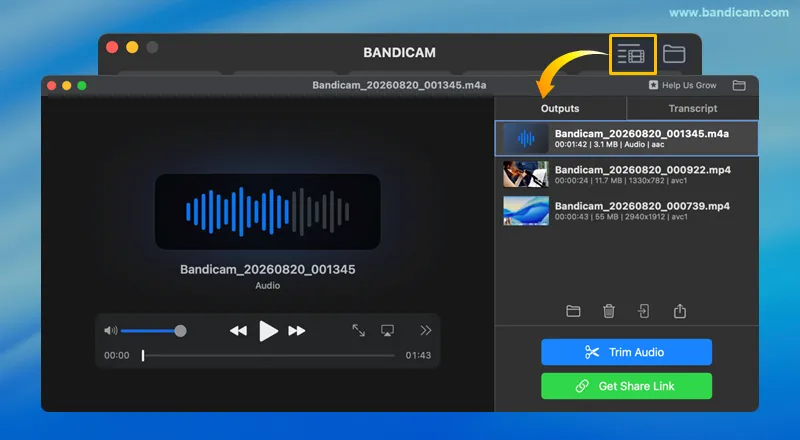Fast forward with the forward button

[296, 331]
